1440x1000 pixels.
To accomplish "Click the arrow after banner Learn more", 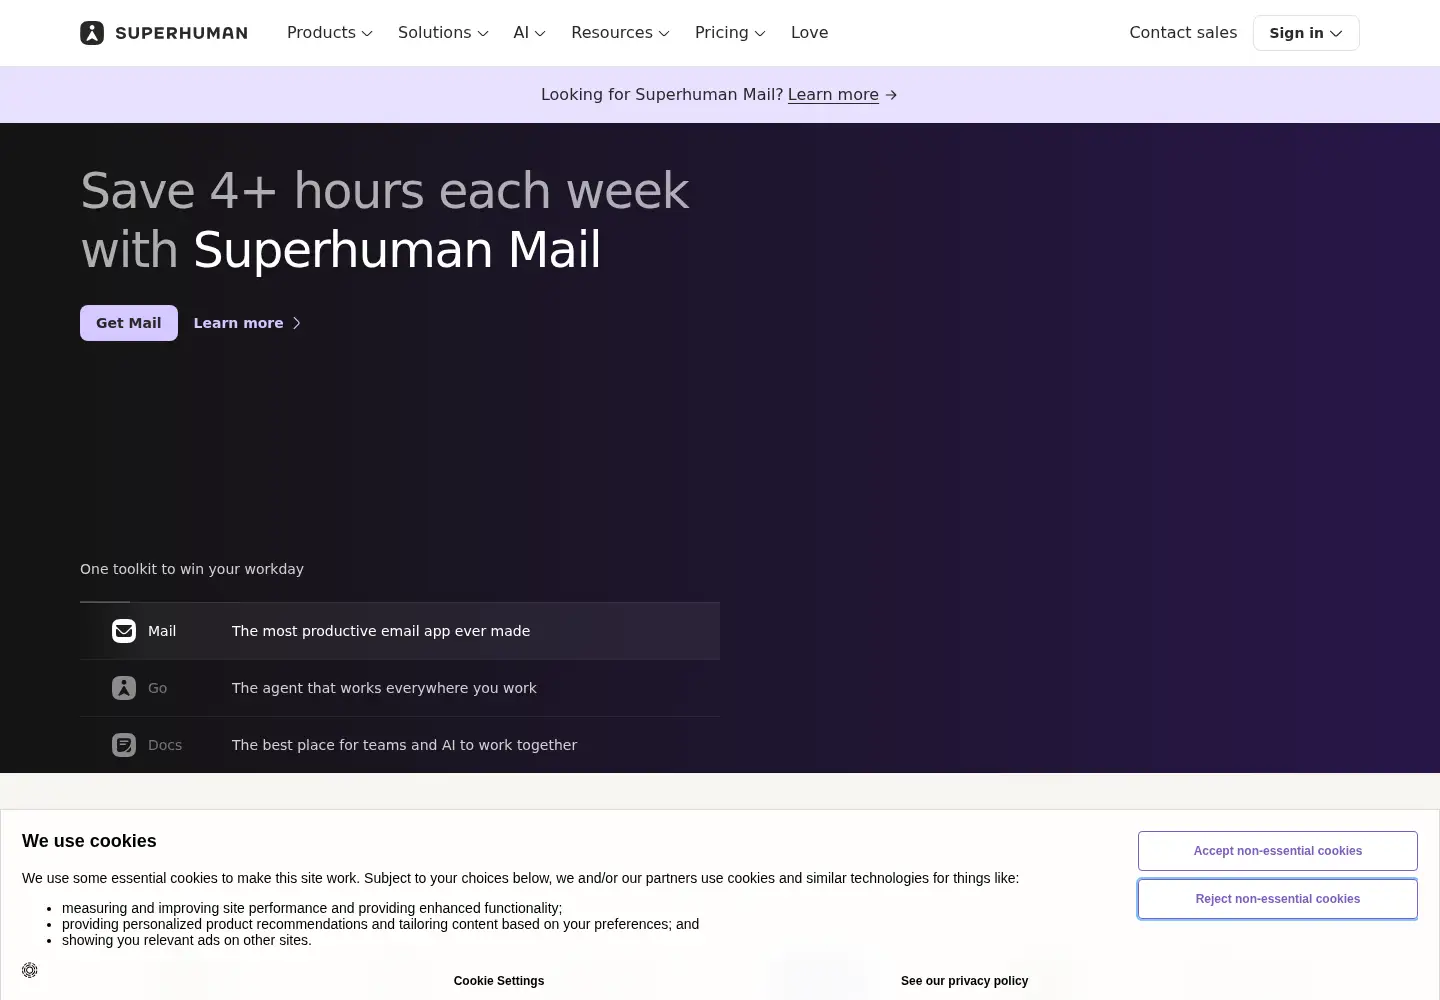I will (x=891, y=95).
